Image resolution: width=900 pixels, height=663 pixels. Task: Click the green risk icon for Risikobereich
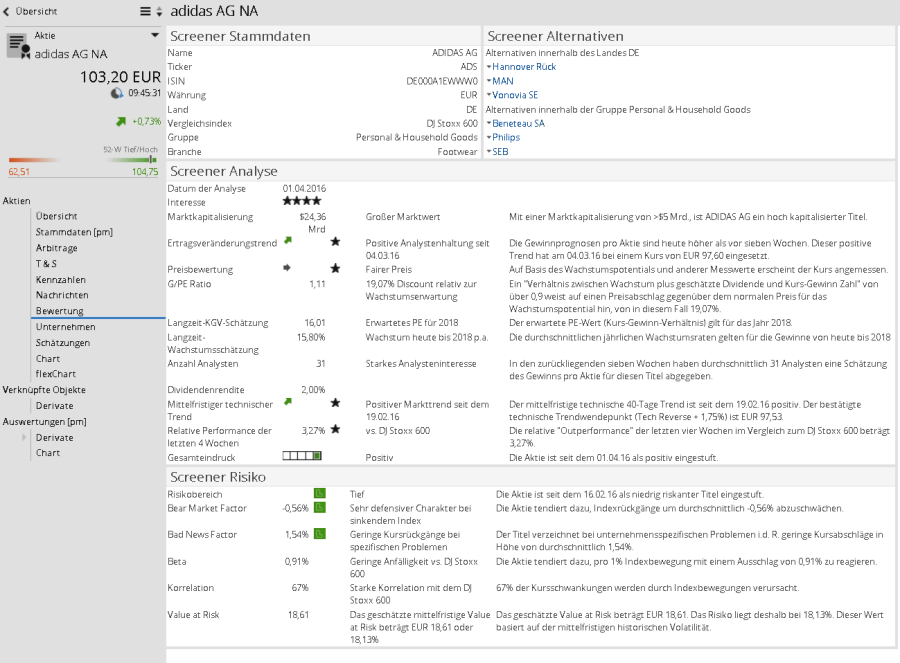coord(319,493)
